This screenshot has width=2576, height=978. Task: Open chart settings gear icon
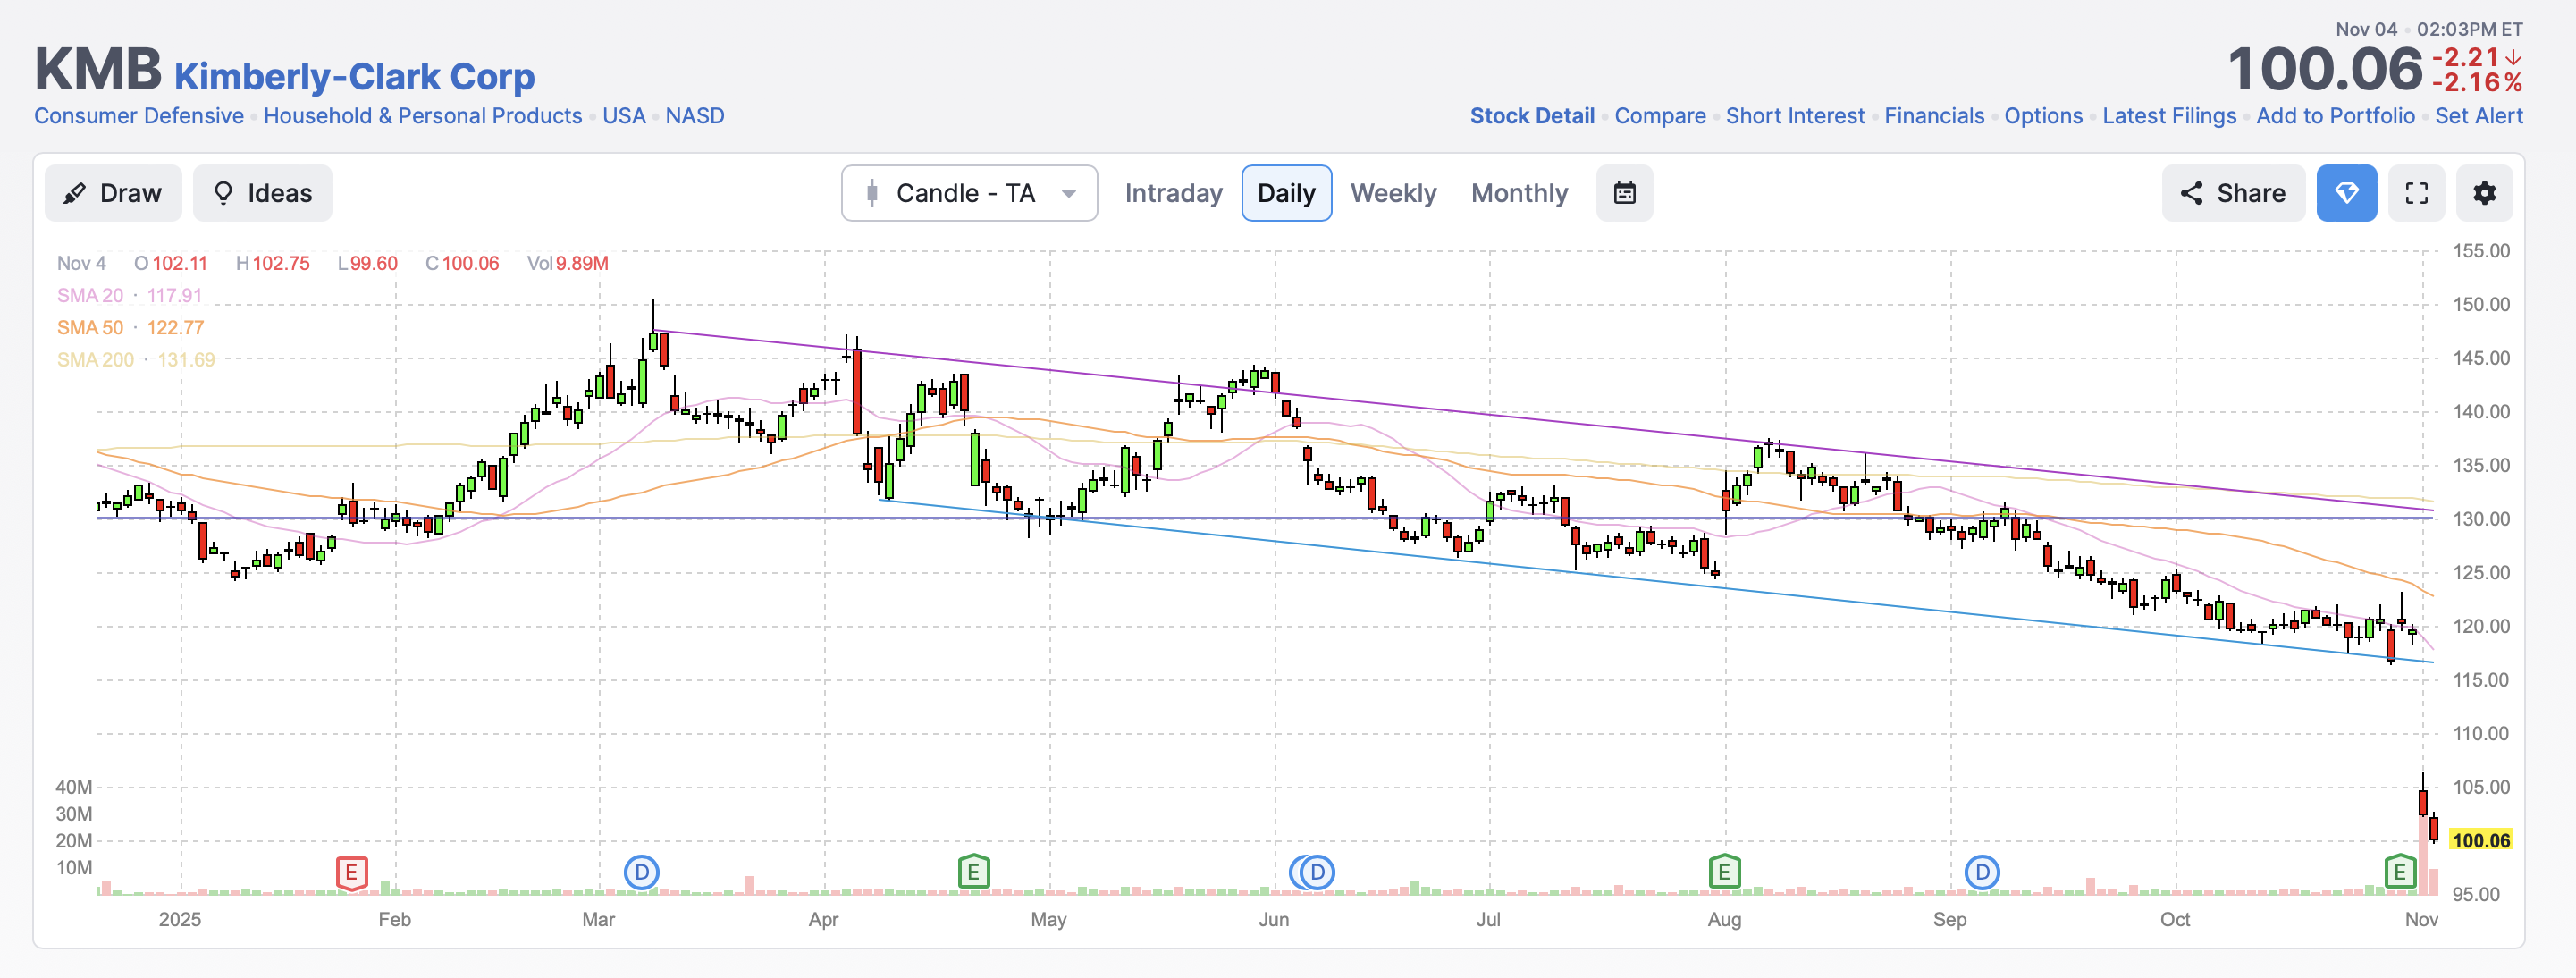pyautogui.click(x=2484, y=193)
